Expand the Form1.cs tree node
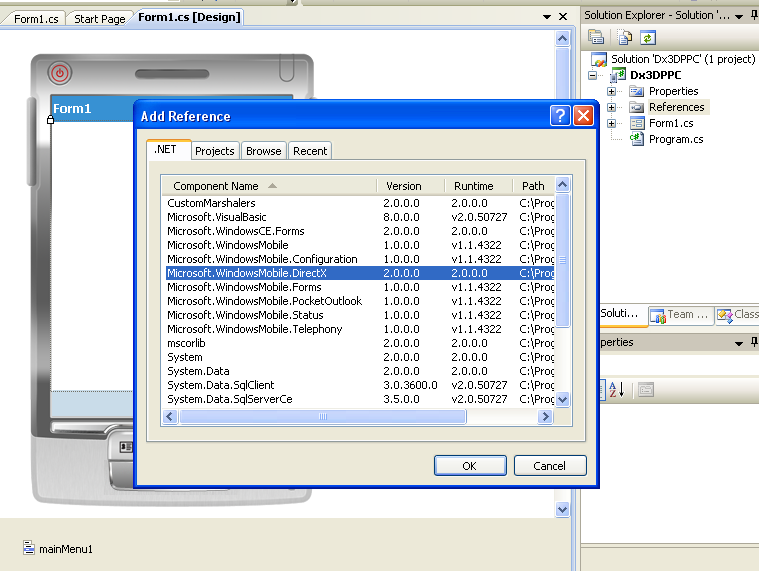The image size is (759, 571). (x=611, y=123)
